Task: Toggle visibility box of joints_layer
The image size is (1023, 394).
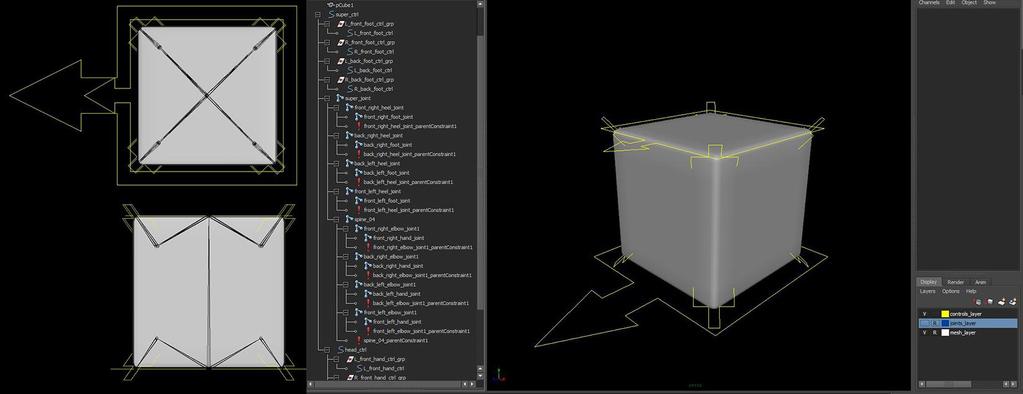Action: tap(924, 324)
